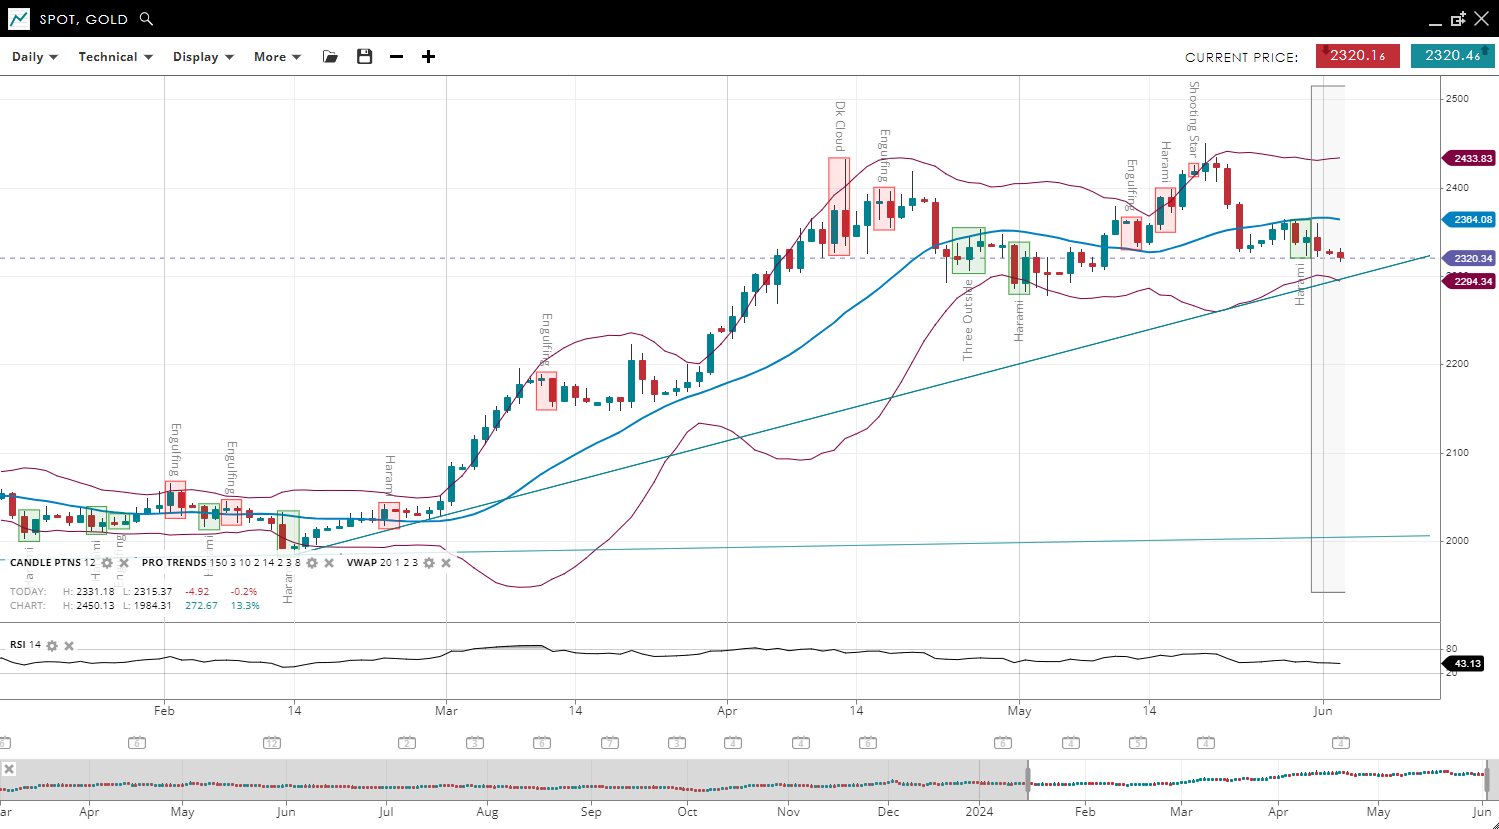Expand the Display options dropdown
The width and height of the screenshot is (1499, 829).
pos(203,57)
